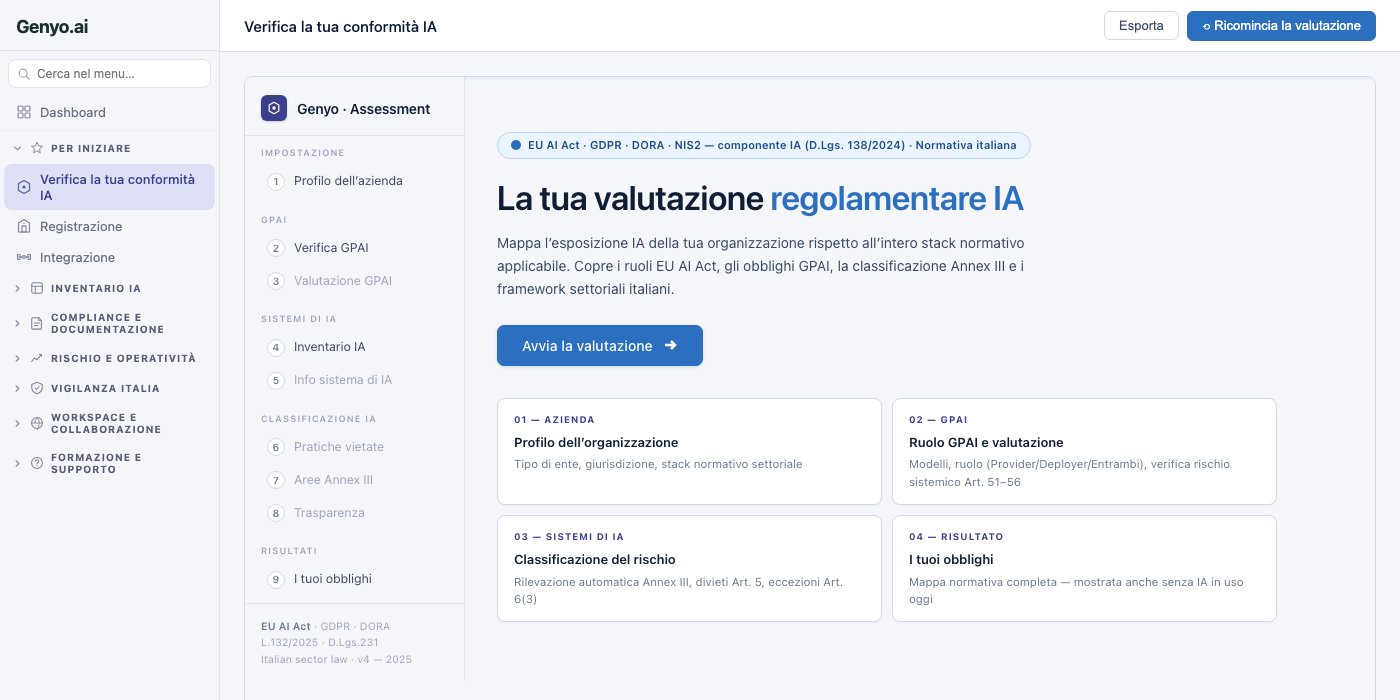
Task: Go to the Profilo dell'azienda step
Action: point(354,181)
